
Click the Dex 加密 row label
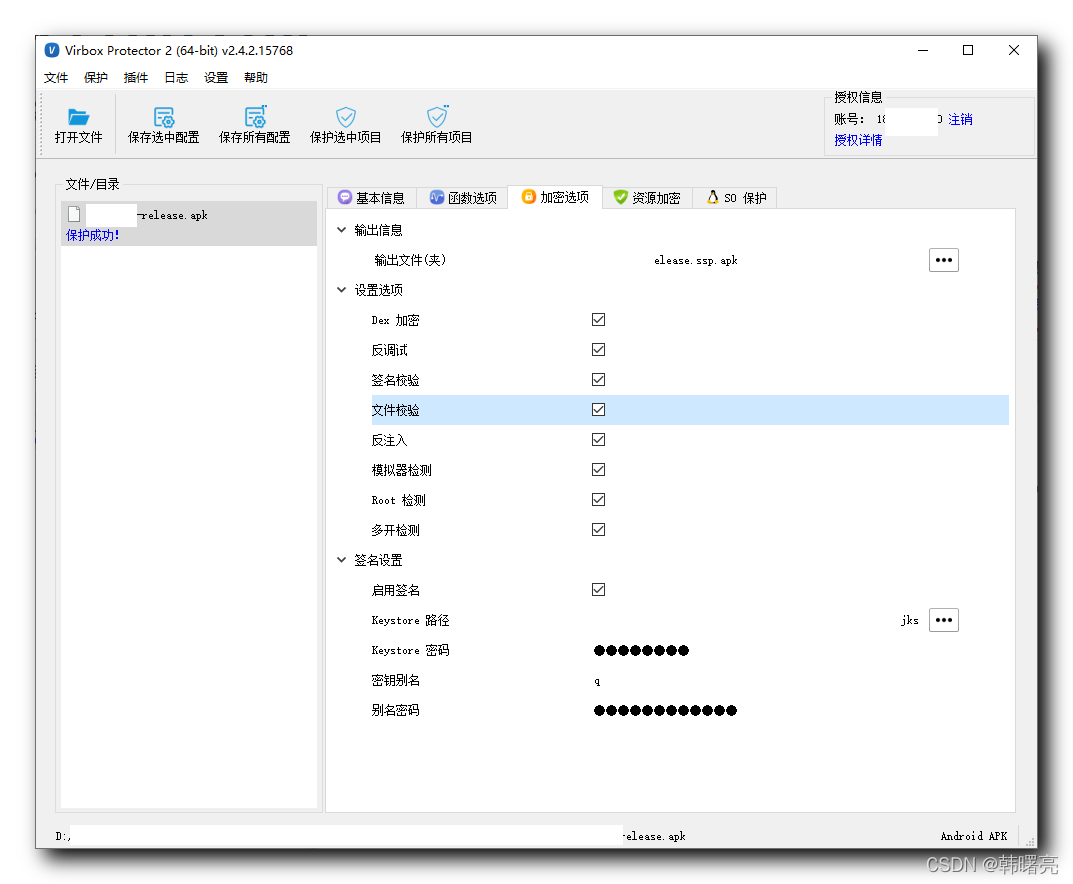[396, 320]
